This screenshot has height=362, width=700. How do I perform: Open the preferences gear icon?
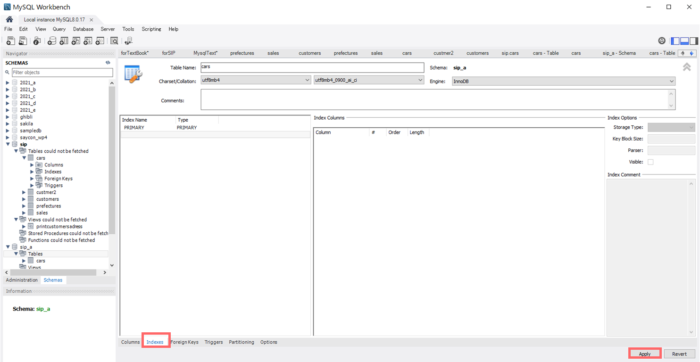[662, 41]
